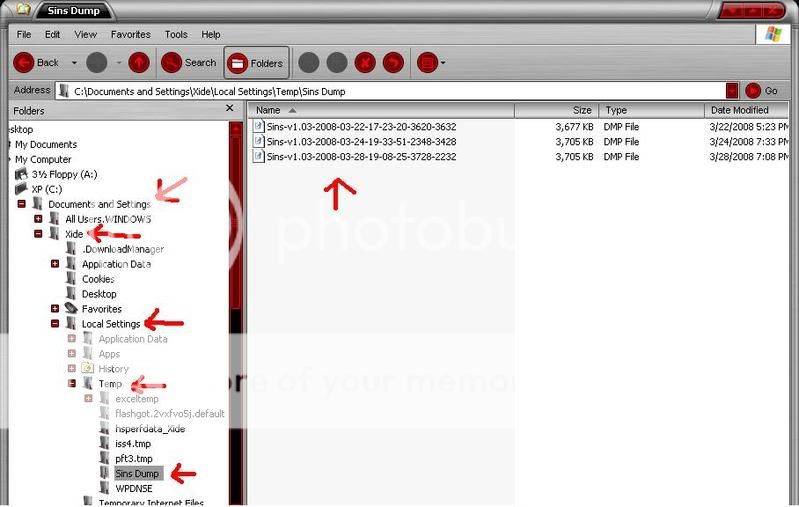799x507 pixels.
Task: Collapse the Xide folder node
Action: (38, 234)
